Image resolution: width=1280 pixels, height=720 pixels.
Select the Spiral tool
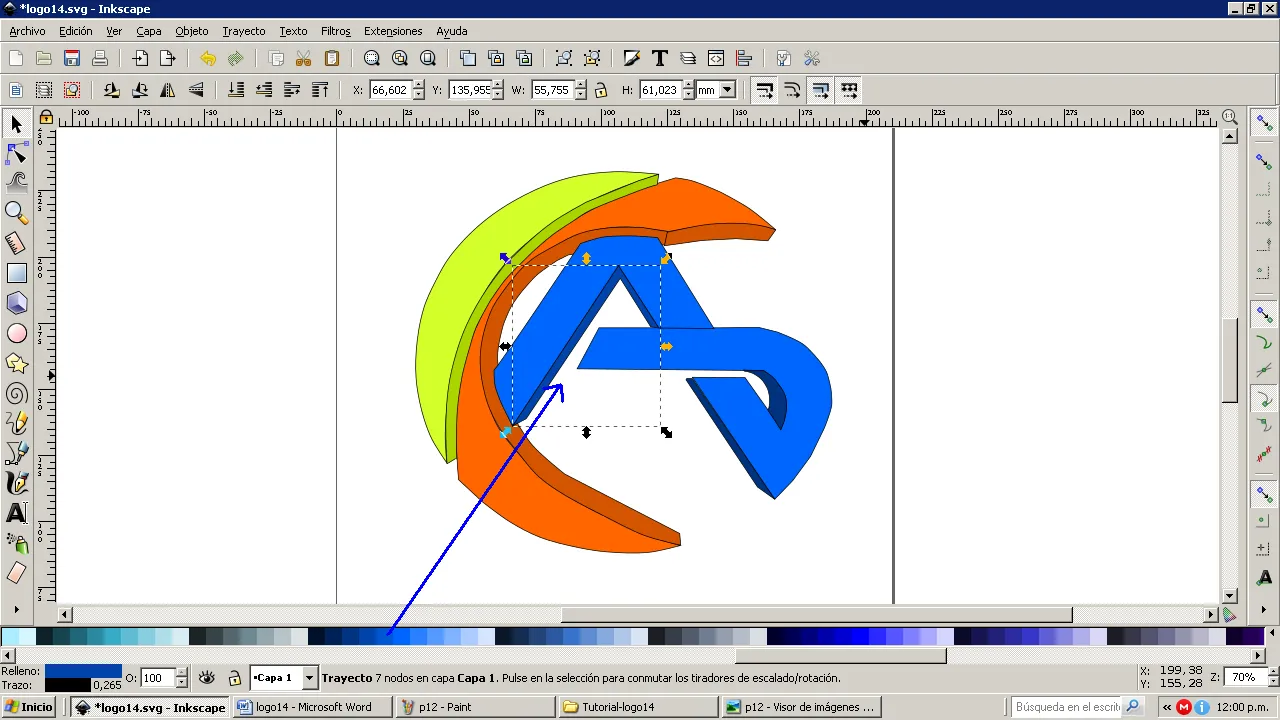pos(16,393)
